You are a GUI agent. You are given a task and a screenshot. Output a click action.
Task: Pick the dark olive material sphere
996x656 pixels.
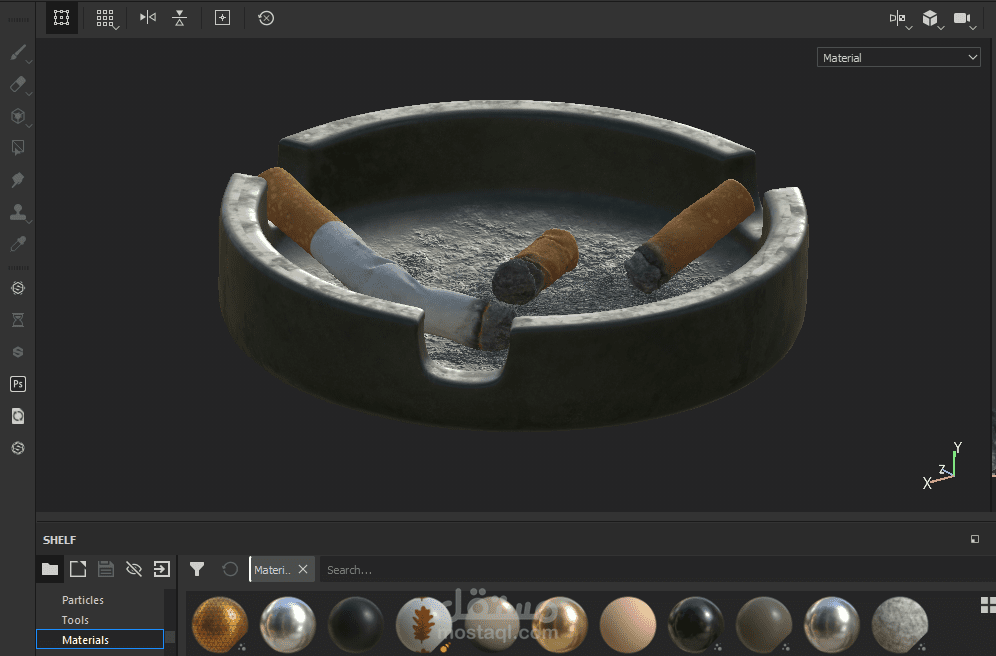(764, 625)
